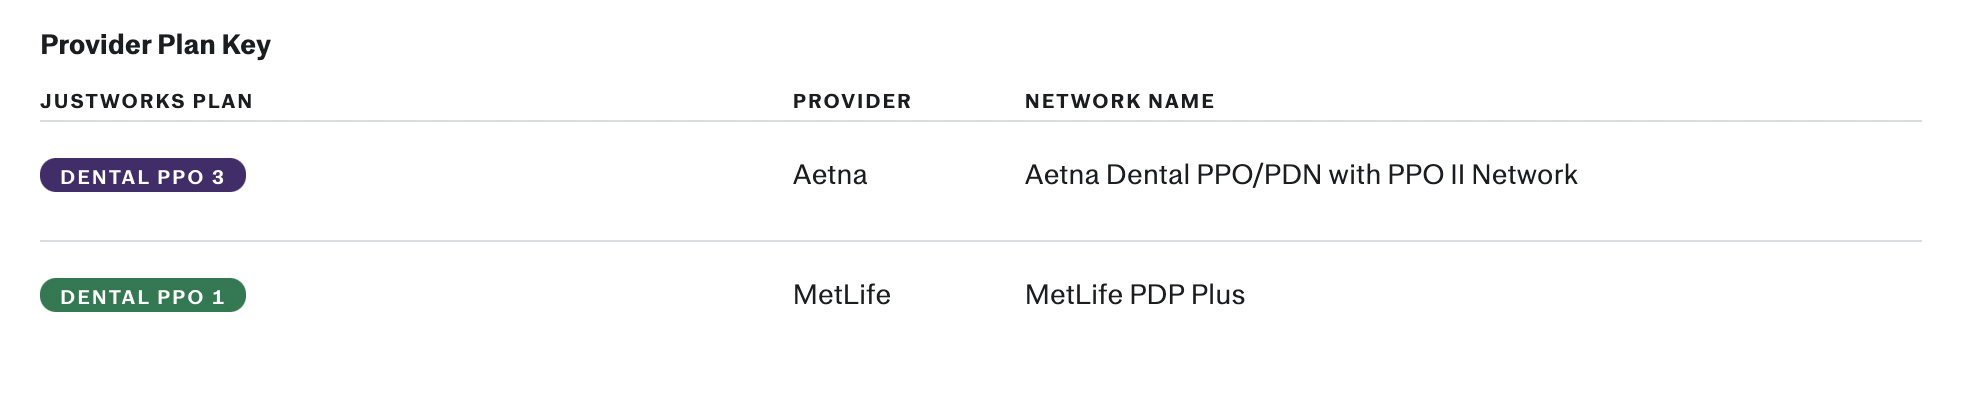Click the digit 1 in the green badge
This screenshot has height=408, width=1972.
[x=218, y=297]
